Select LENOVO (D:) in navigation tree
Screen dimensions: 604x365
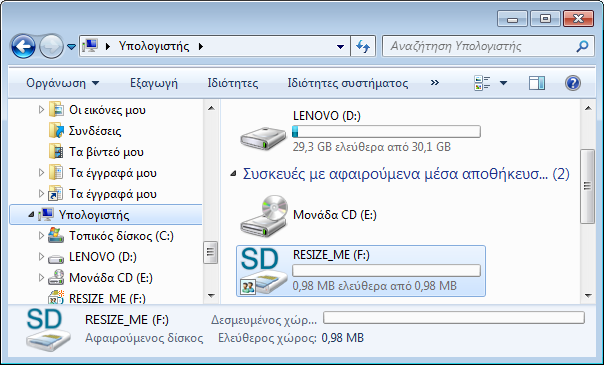tap(103, 257)
